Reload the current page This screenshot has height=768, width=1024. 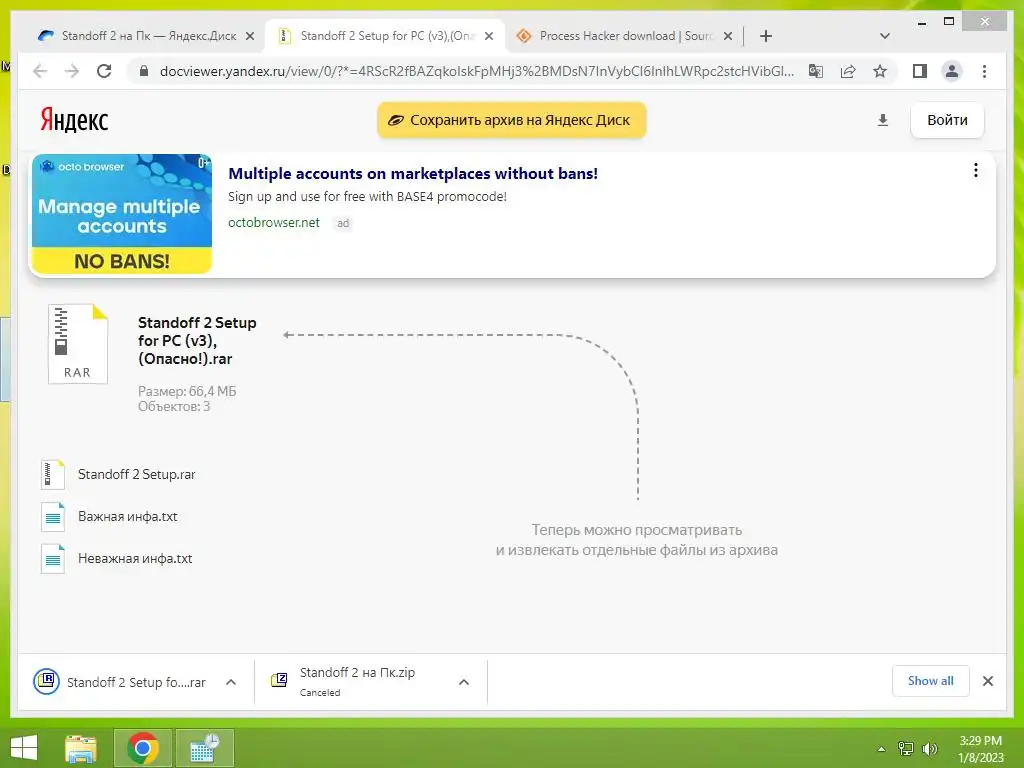point(104,71)
